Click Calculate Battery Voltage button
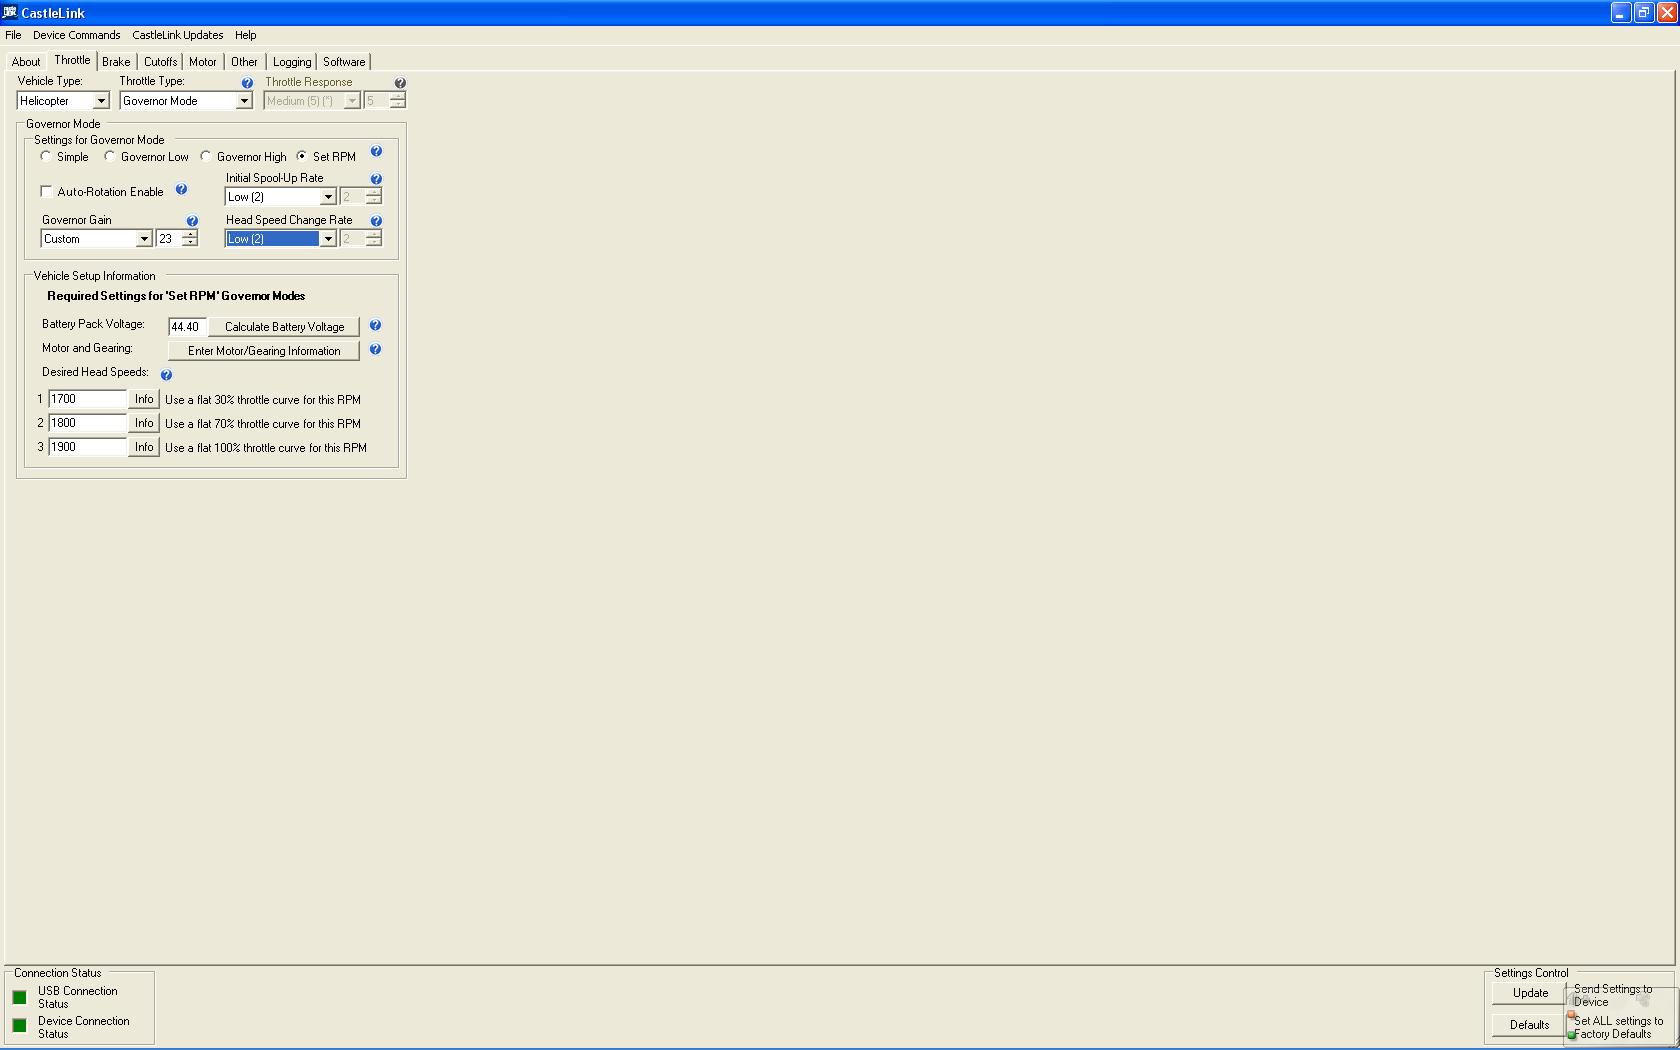Viewport: 1680px width, 1050px height. [x=284, y=327]
